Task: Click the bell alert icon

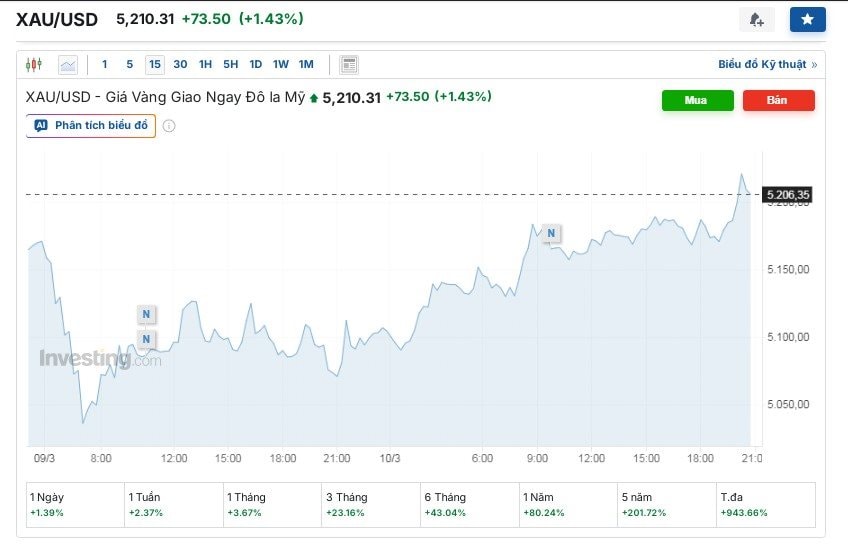Action: point(756,19)
